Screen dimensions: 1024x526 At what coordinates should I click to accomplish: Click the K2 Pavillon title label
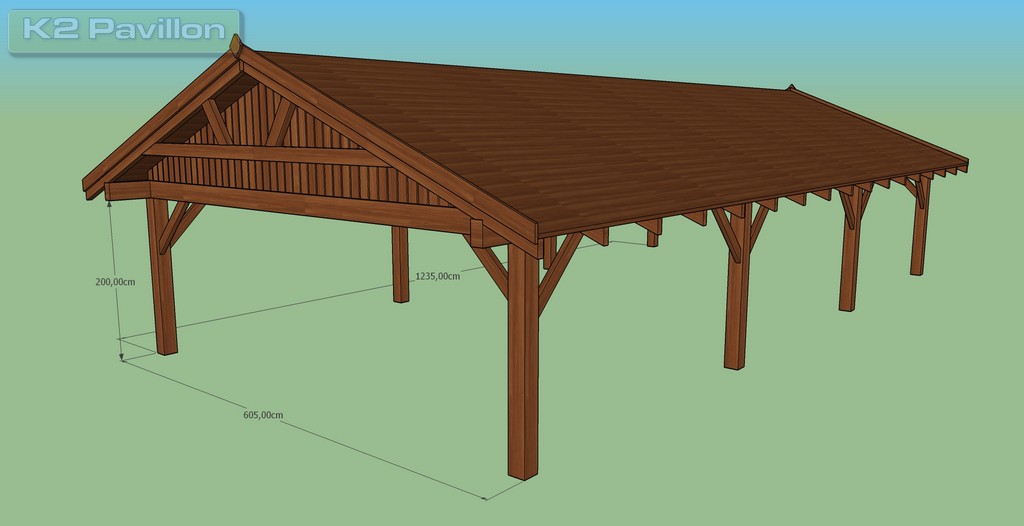[x=124, y=31]
